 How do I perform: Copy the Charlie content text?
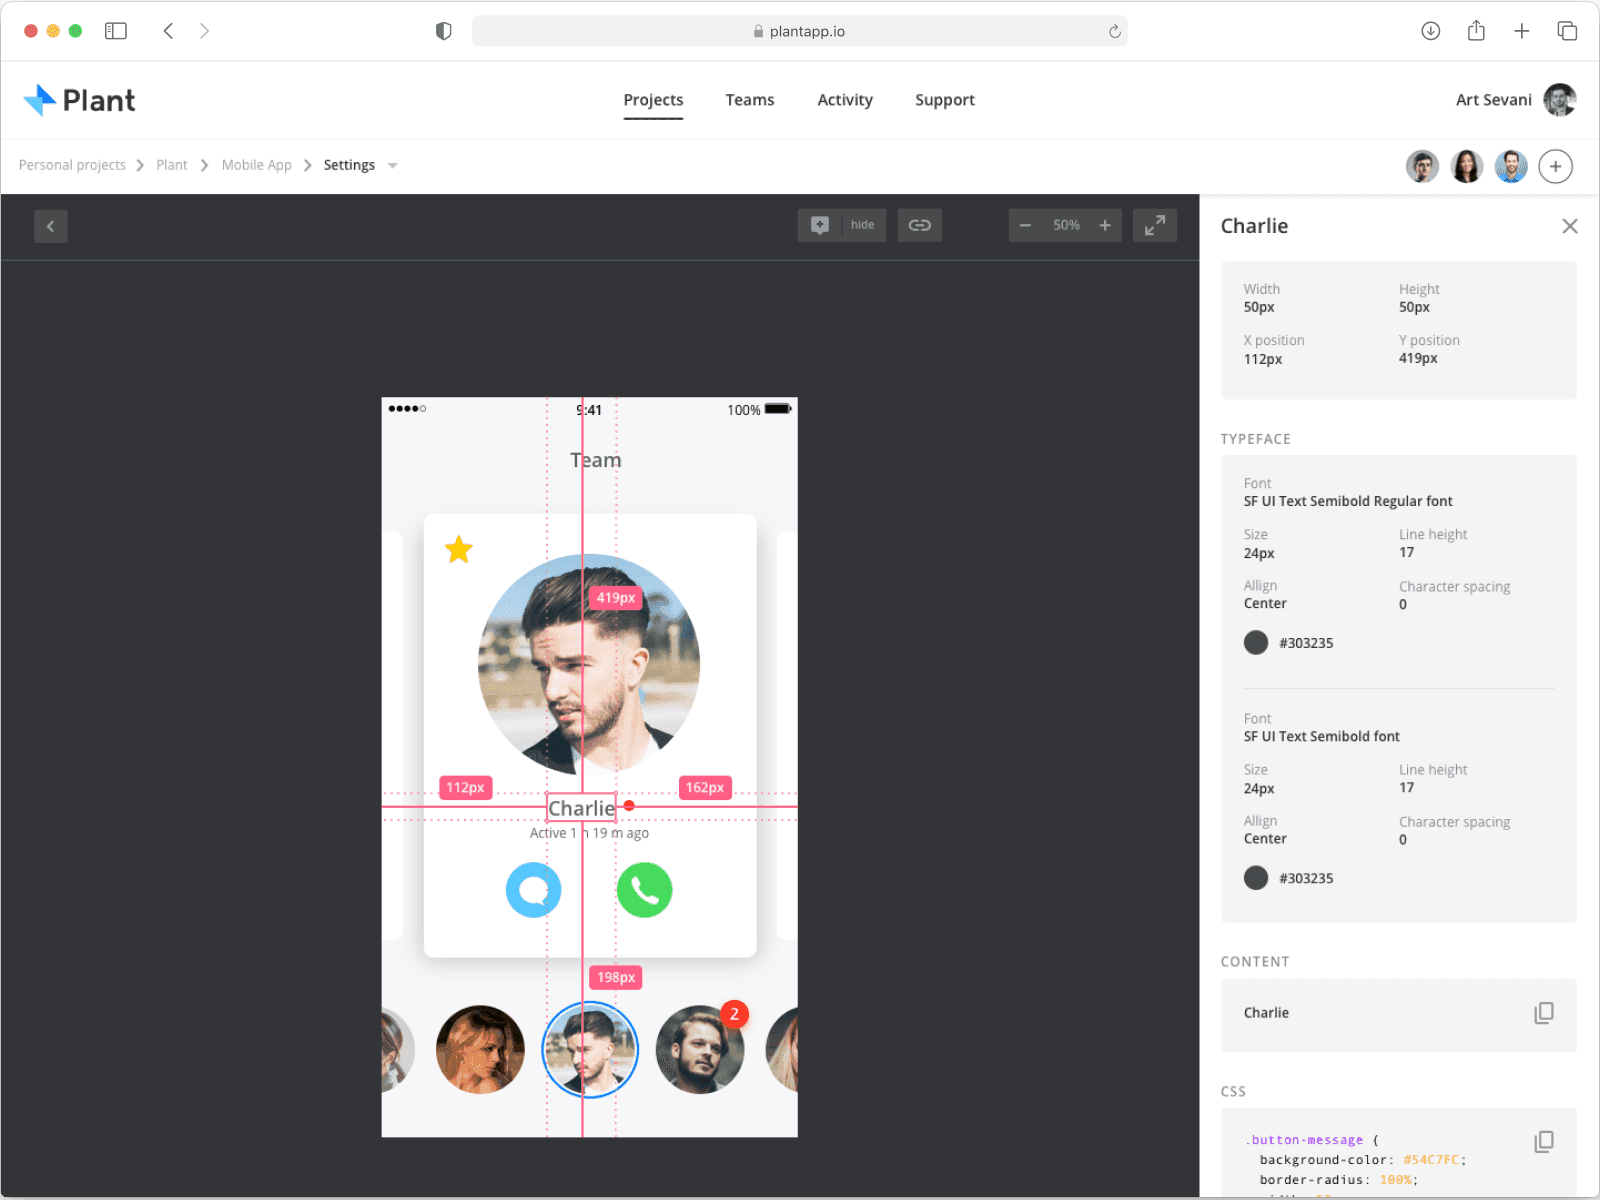(1544, 1013)
